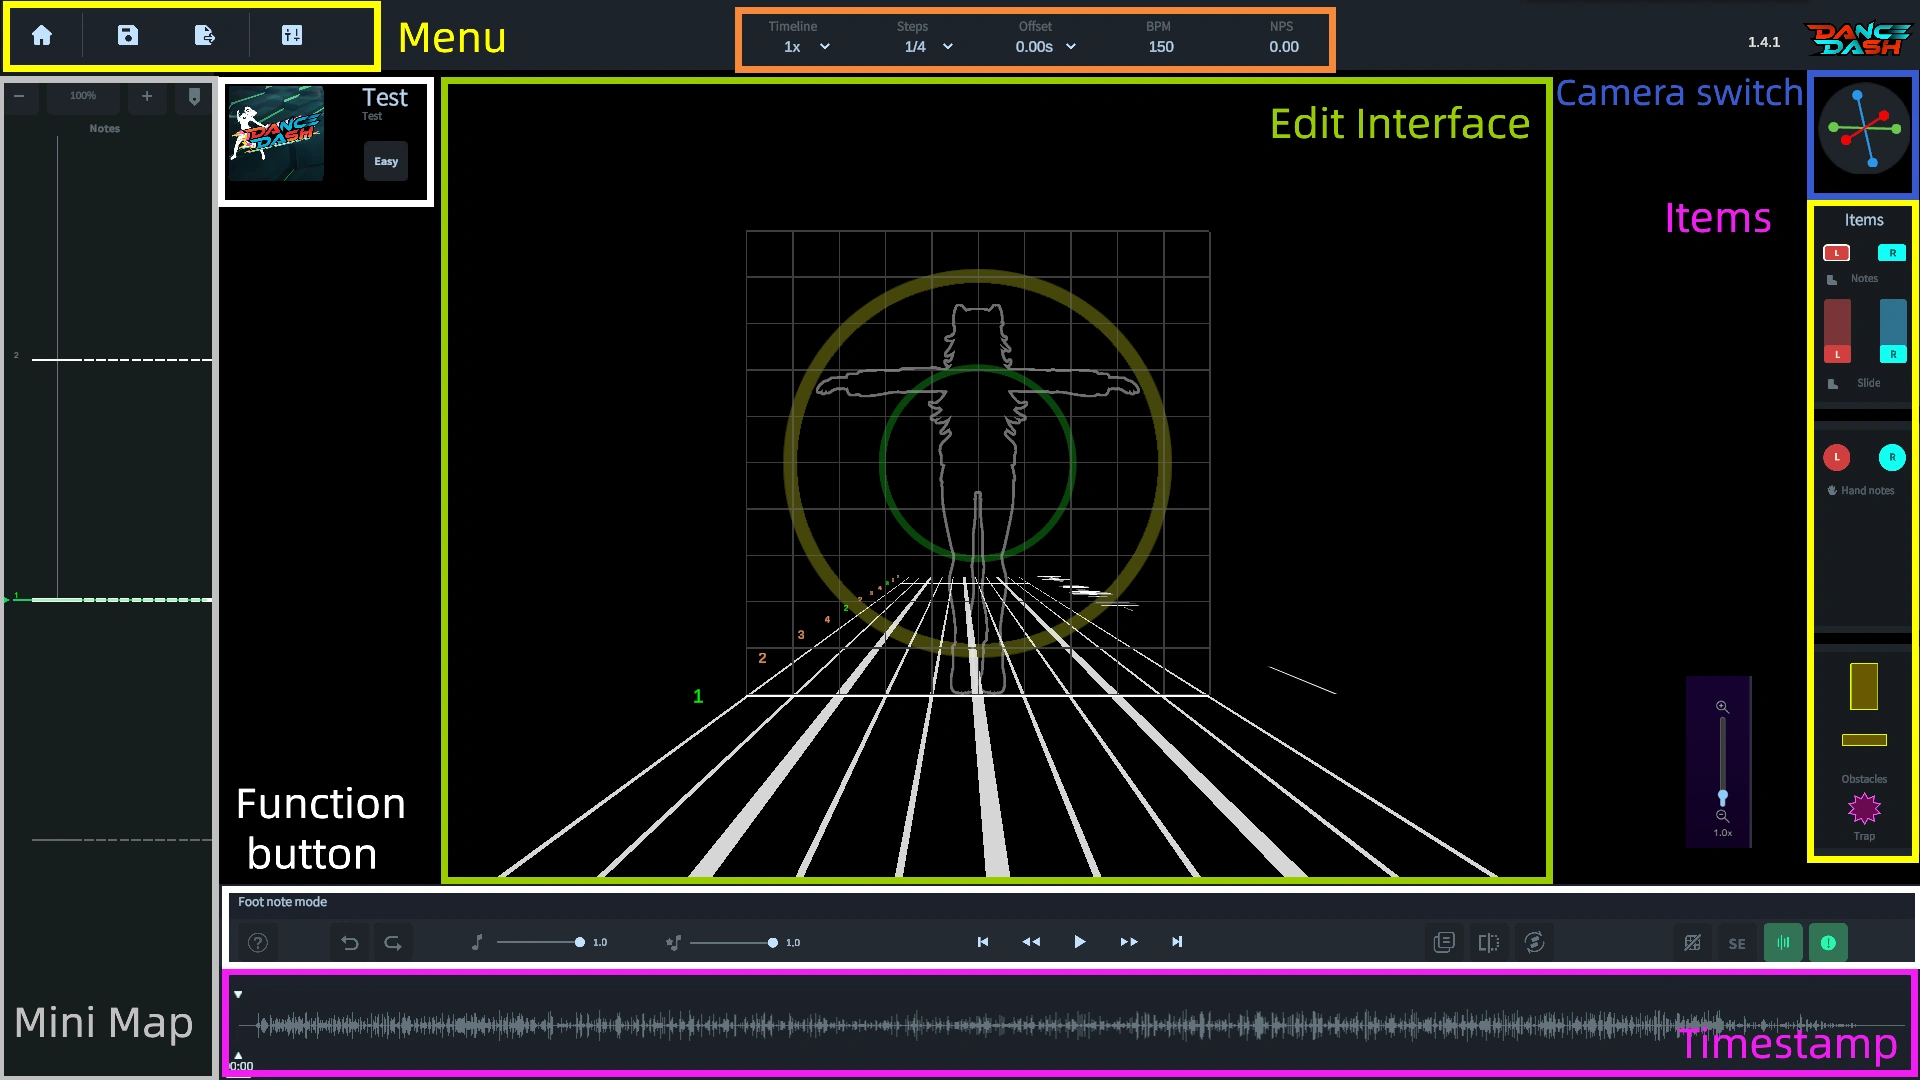1920x1080 pixels.
Task: Click the export file icon
Action: [205, 36]
